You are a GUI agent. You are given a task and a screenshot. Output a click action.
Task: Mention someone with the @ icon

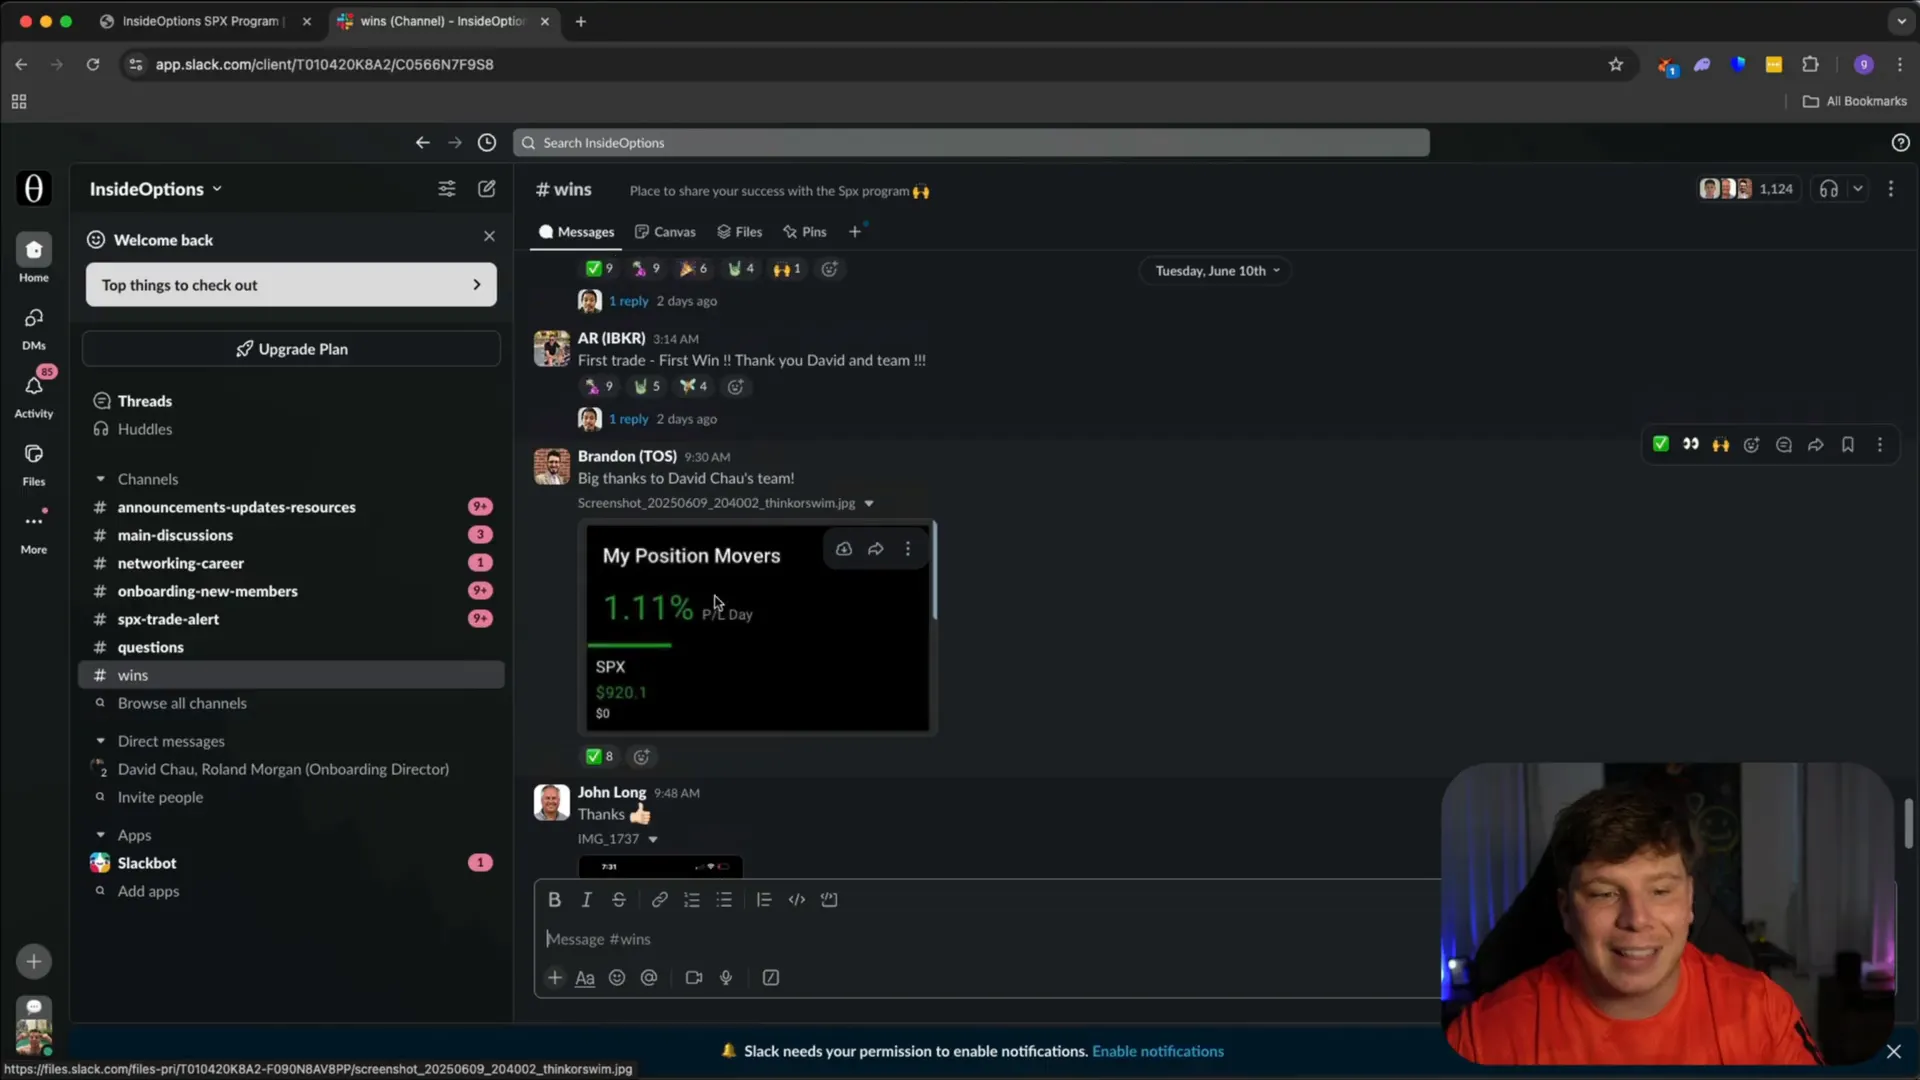coord(649,978)
